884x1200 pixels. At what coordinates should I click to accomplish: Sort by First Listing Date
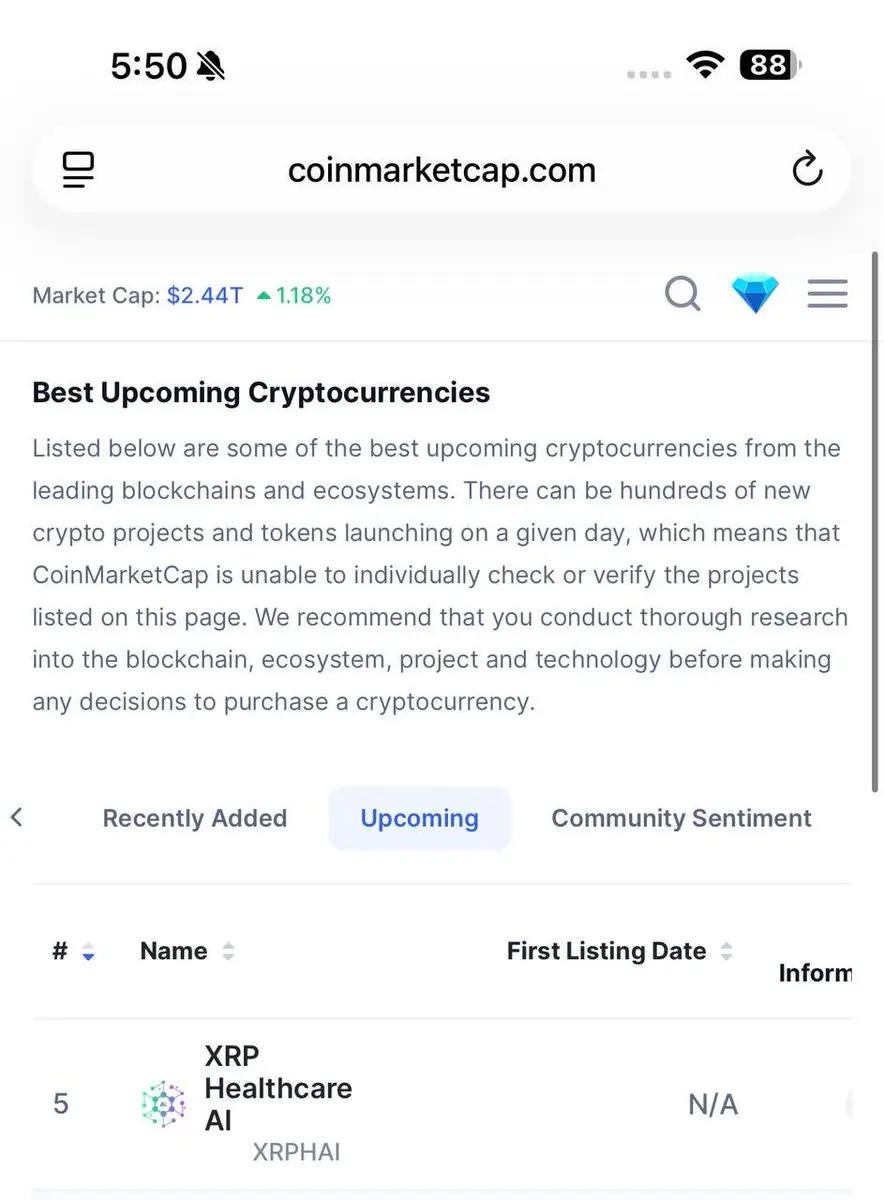[x=619, y=951]
